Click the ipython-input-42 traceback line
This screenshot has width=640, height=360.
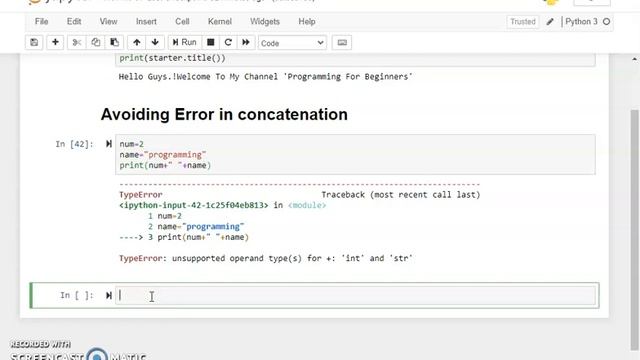222,205
